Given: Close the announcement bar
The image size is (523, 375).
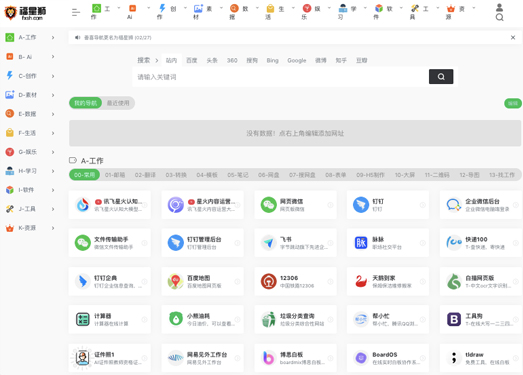Looking at the screenshot, I should pyautogui.click(x=513, y=37).
